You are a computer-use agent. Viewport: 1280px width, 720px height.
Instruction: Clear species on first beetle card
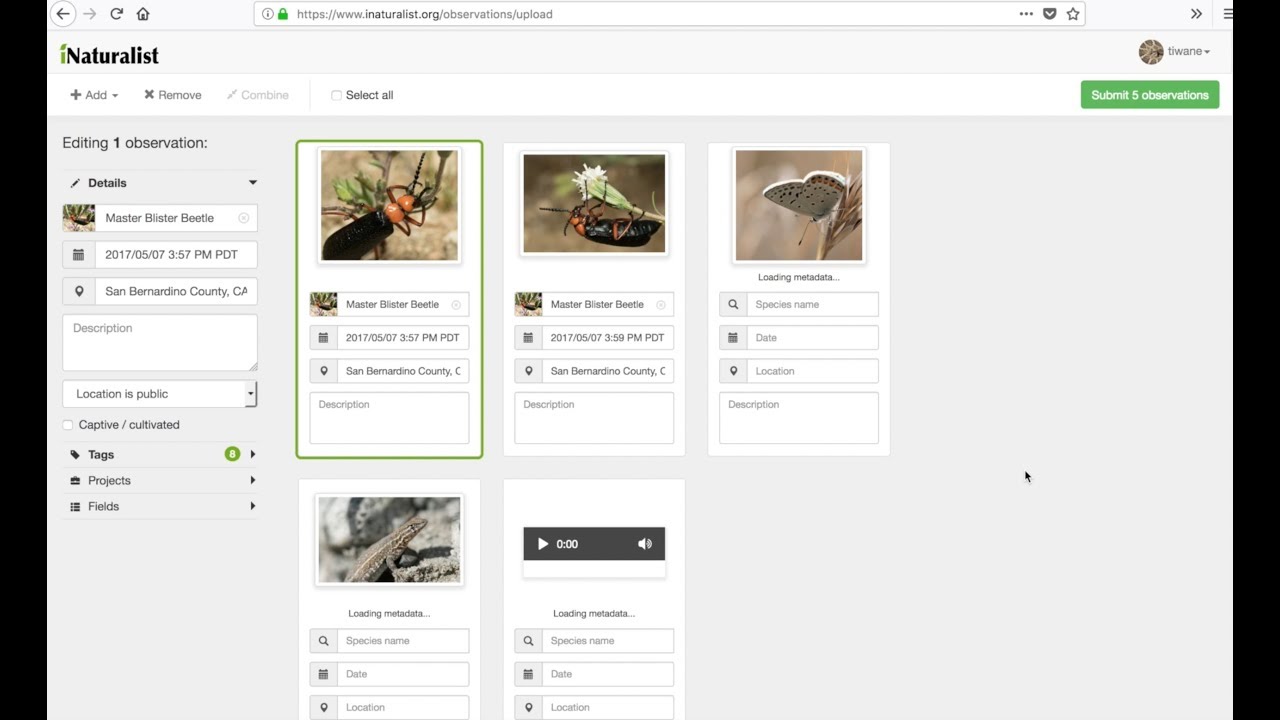click(x=456, y=304)
